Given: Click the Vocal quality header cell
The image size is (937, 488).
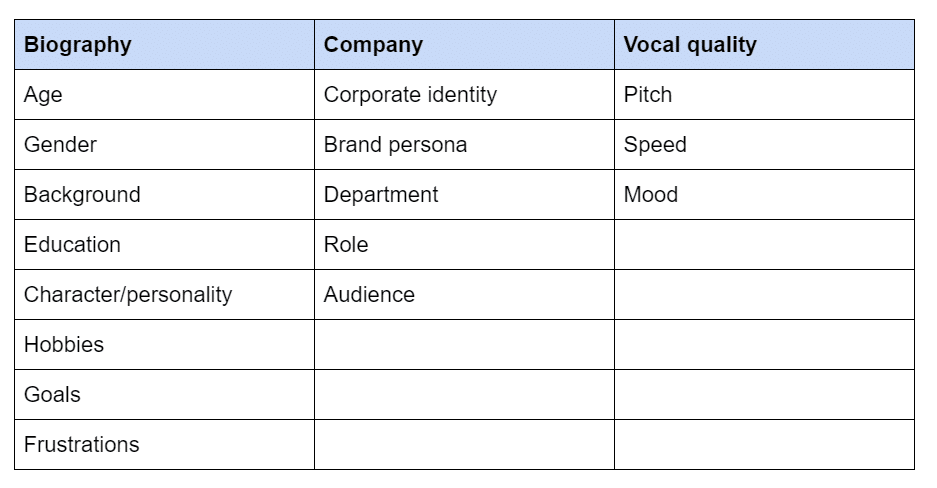Looking at the screenshot, I should (x=764, y=45).
